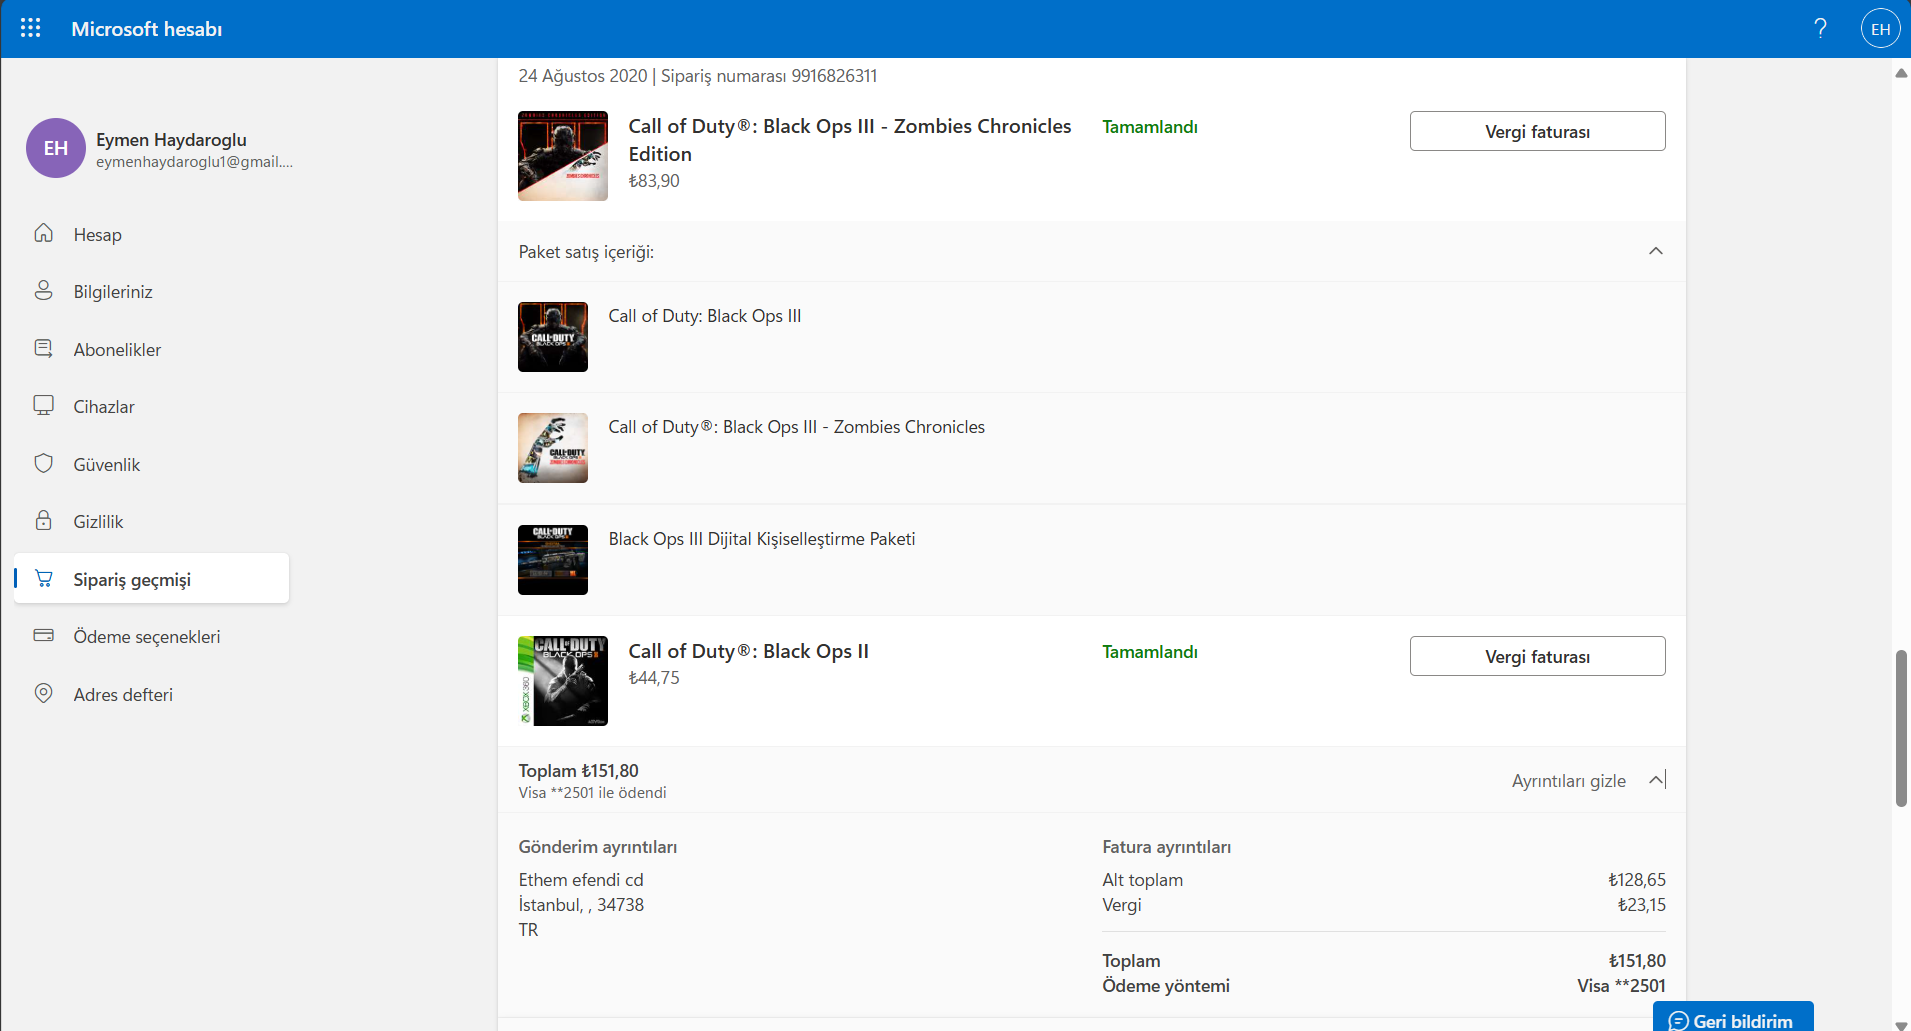Open the help question mark icon
Image resolution: width=1911 pixels, height=1031 pixels.
(1820, 28)
